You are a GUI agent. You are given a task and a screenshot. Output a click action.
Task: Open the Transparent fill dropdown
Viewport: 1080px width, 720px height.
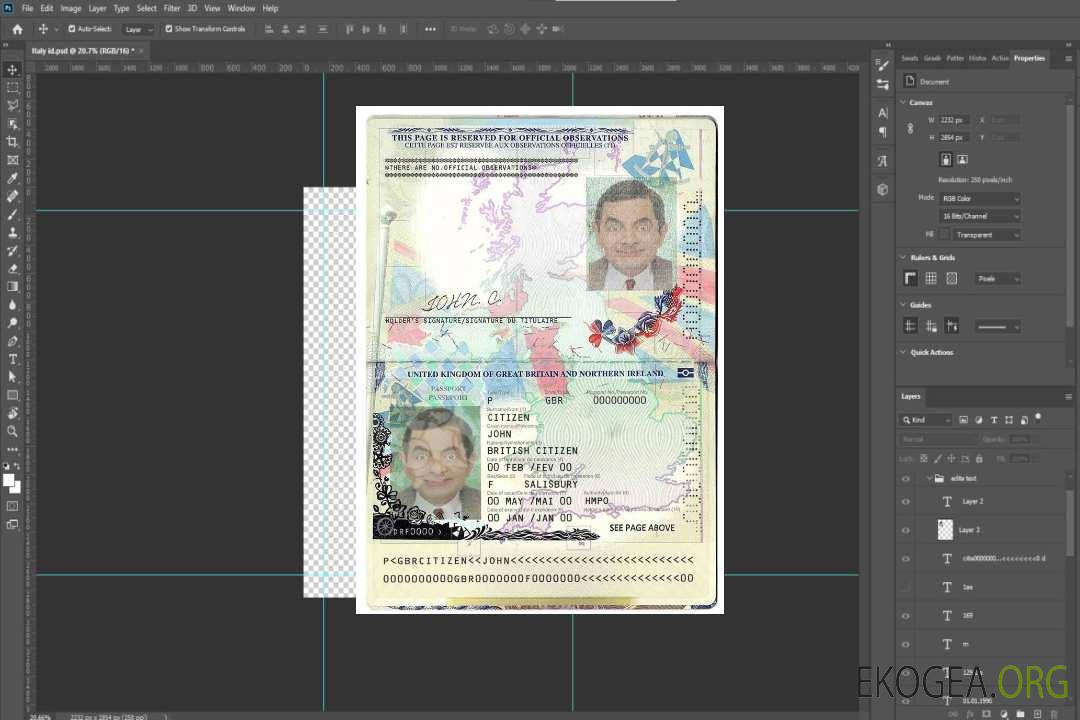click(986, 235)
